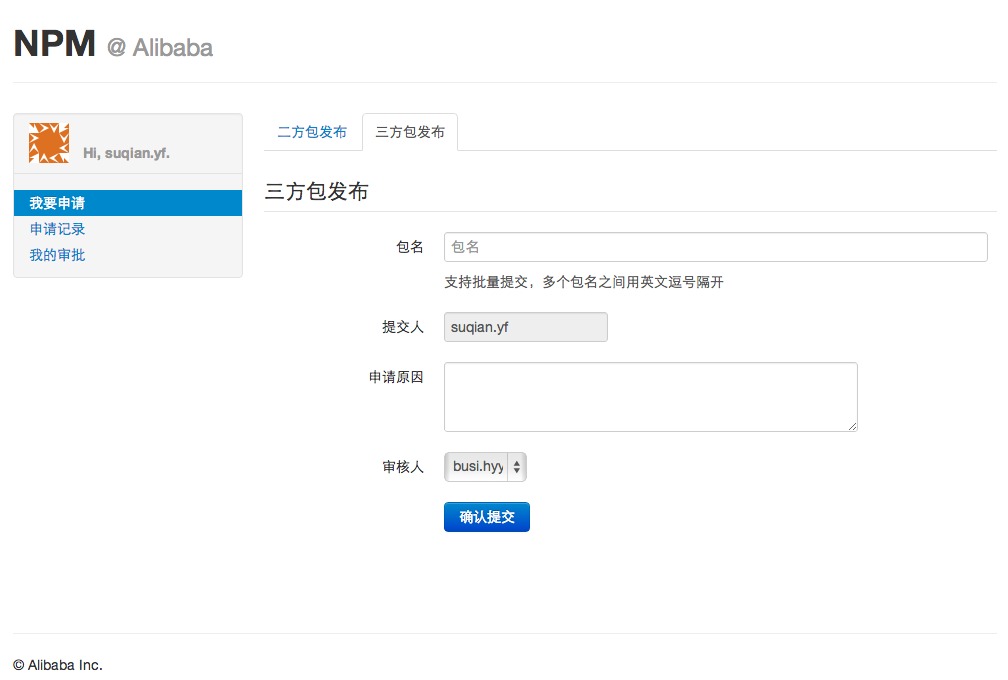
Task: Focus the 包名 package name field
Action: (x=715, y=247)
